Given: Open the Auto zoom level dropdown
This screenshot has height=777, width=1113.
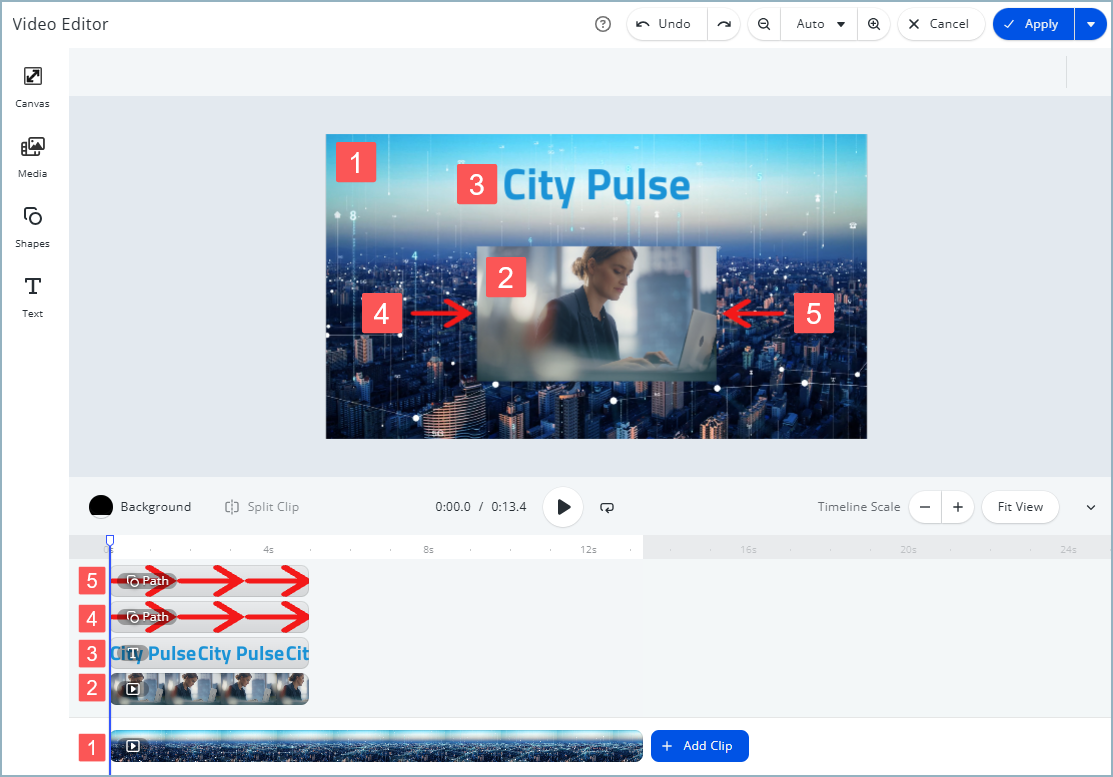Looking at the screenshot, I should pos(820,24).
